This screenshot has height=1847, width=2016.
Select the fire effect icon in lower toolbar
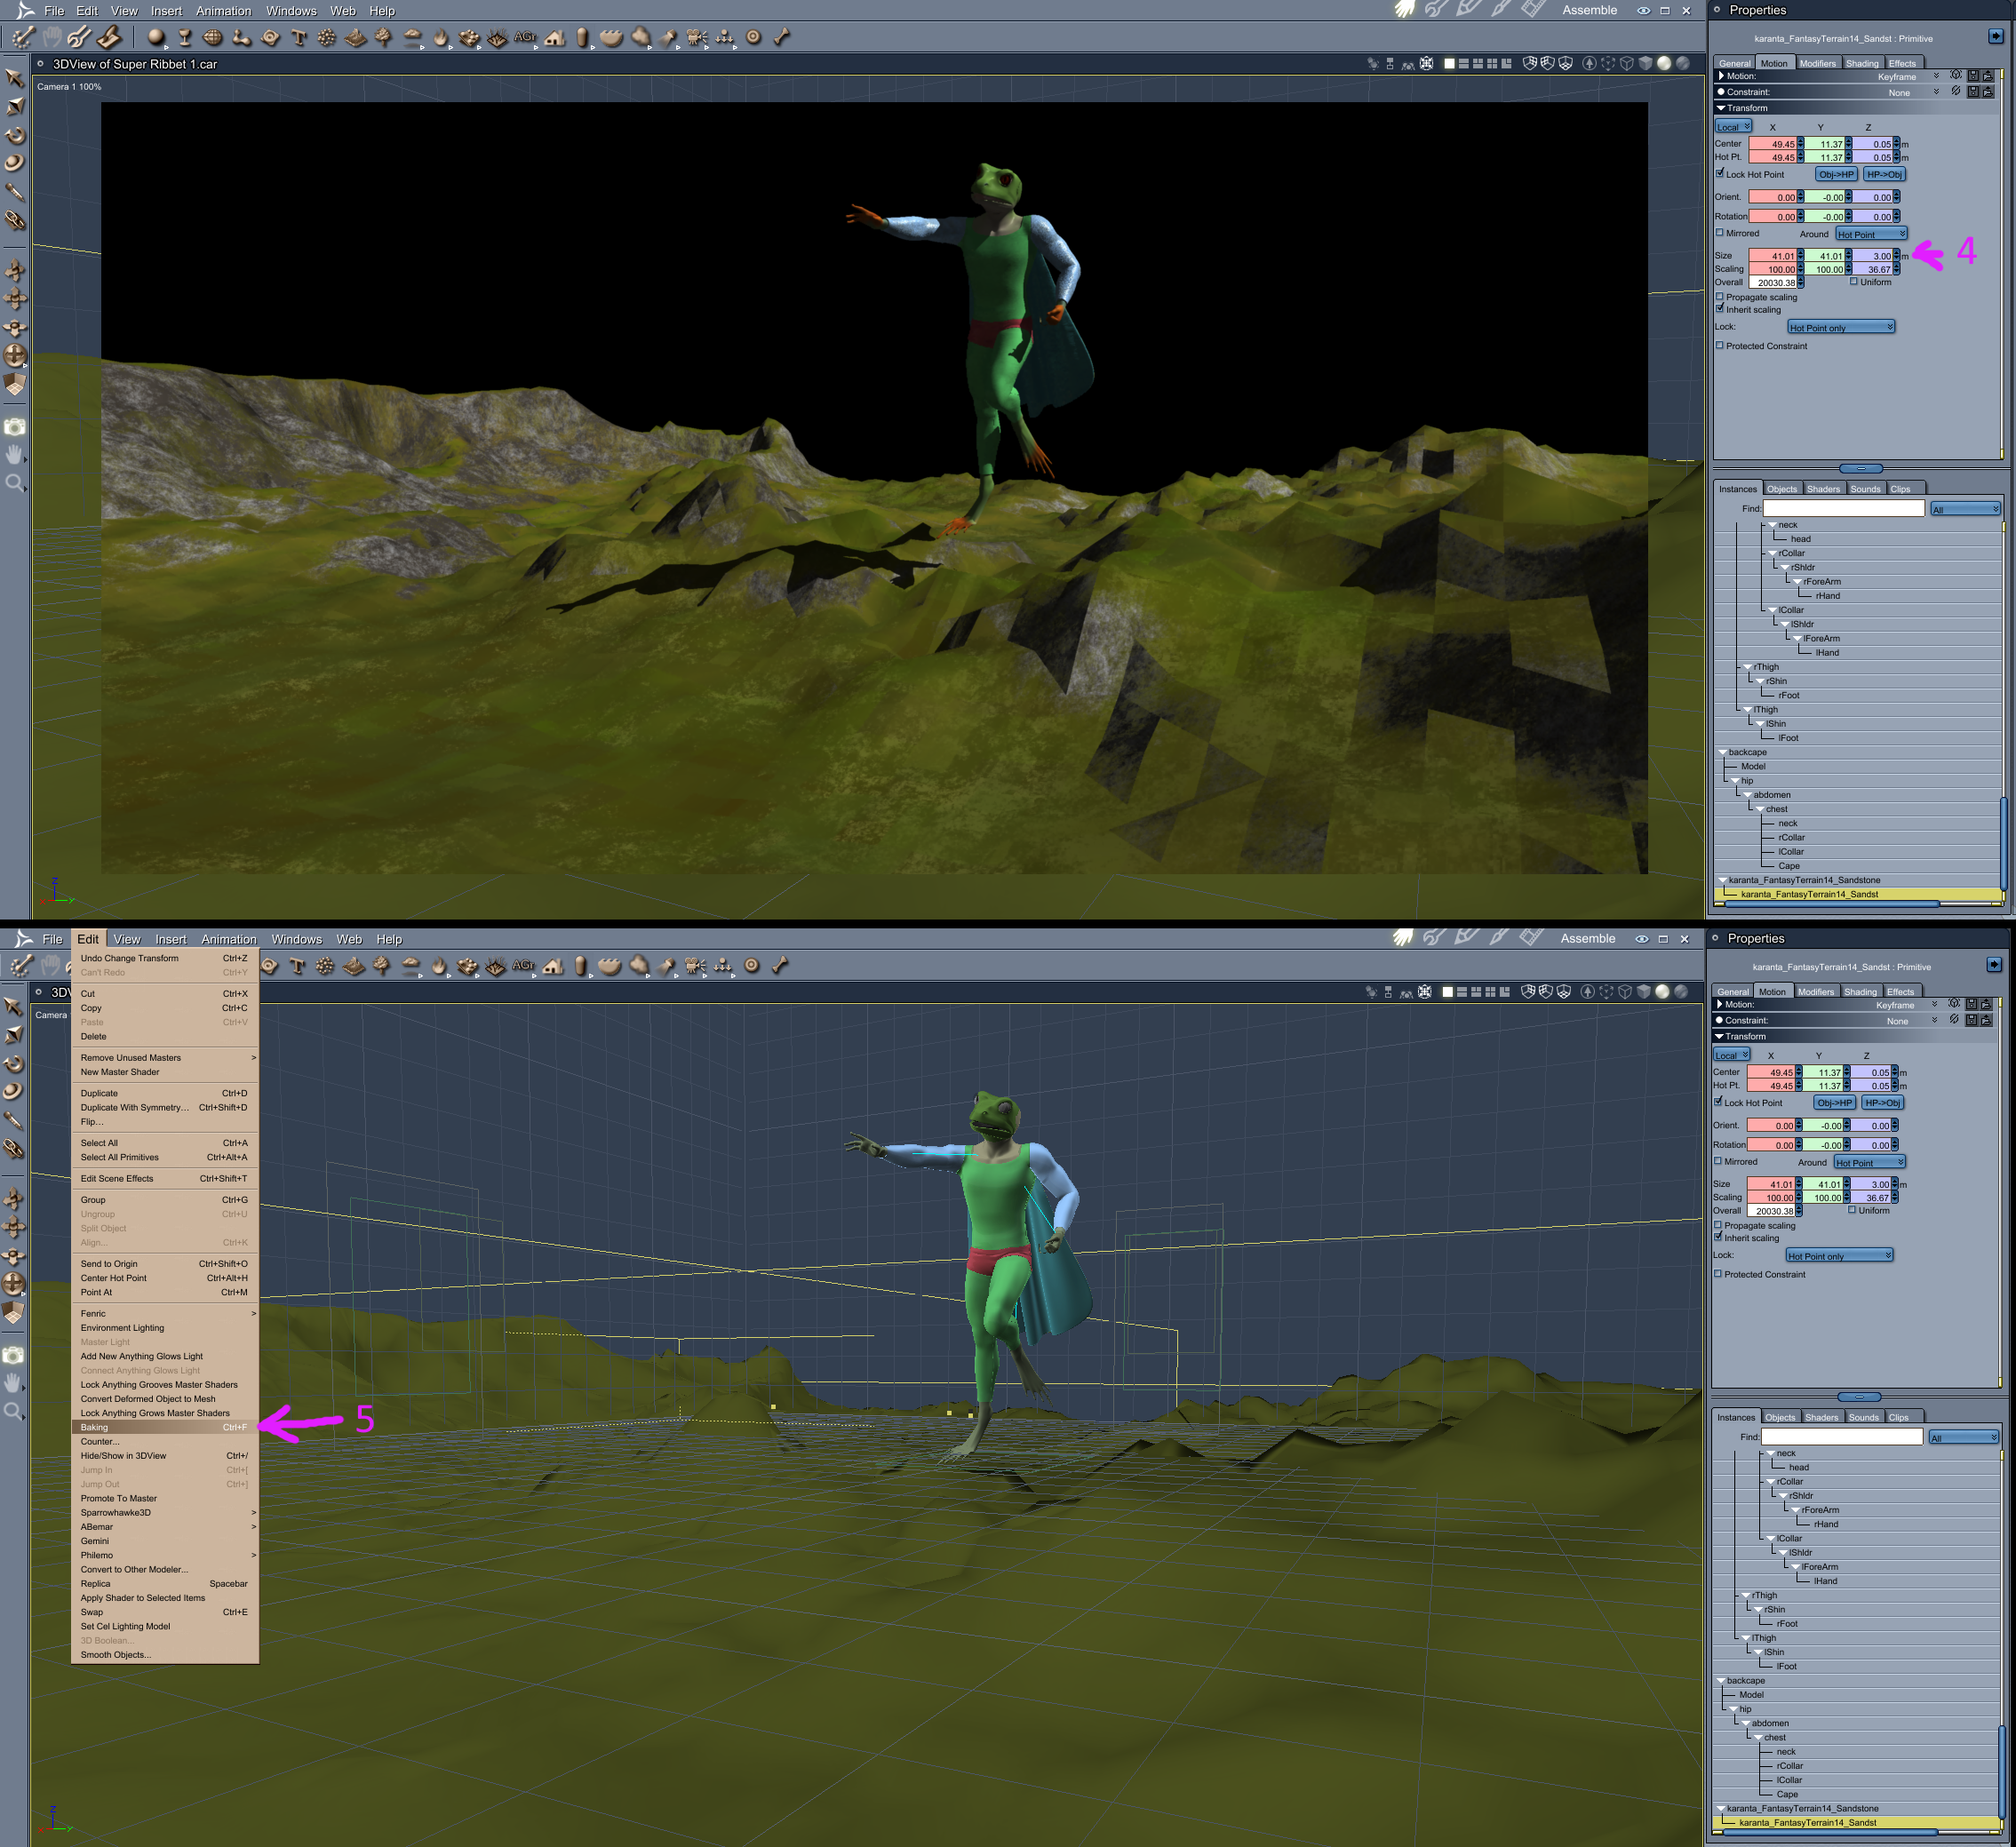438,966
